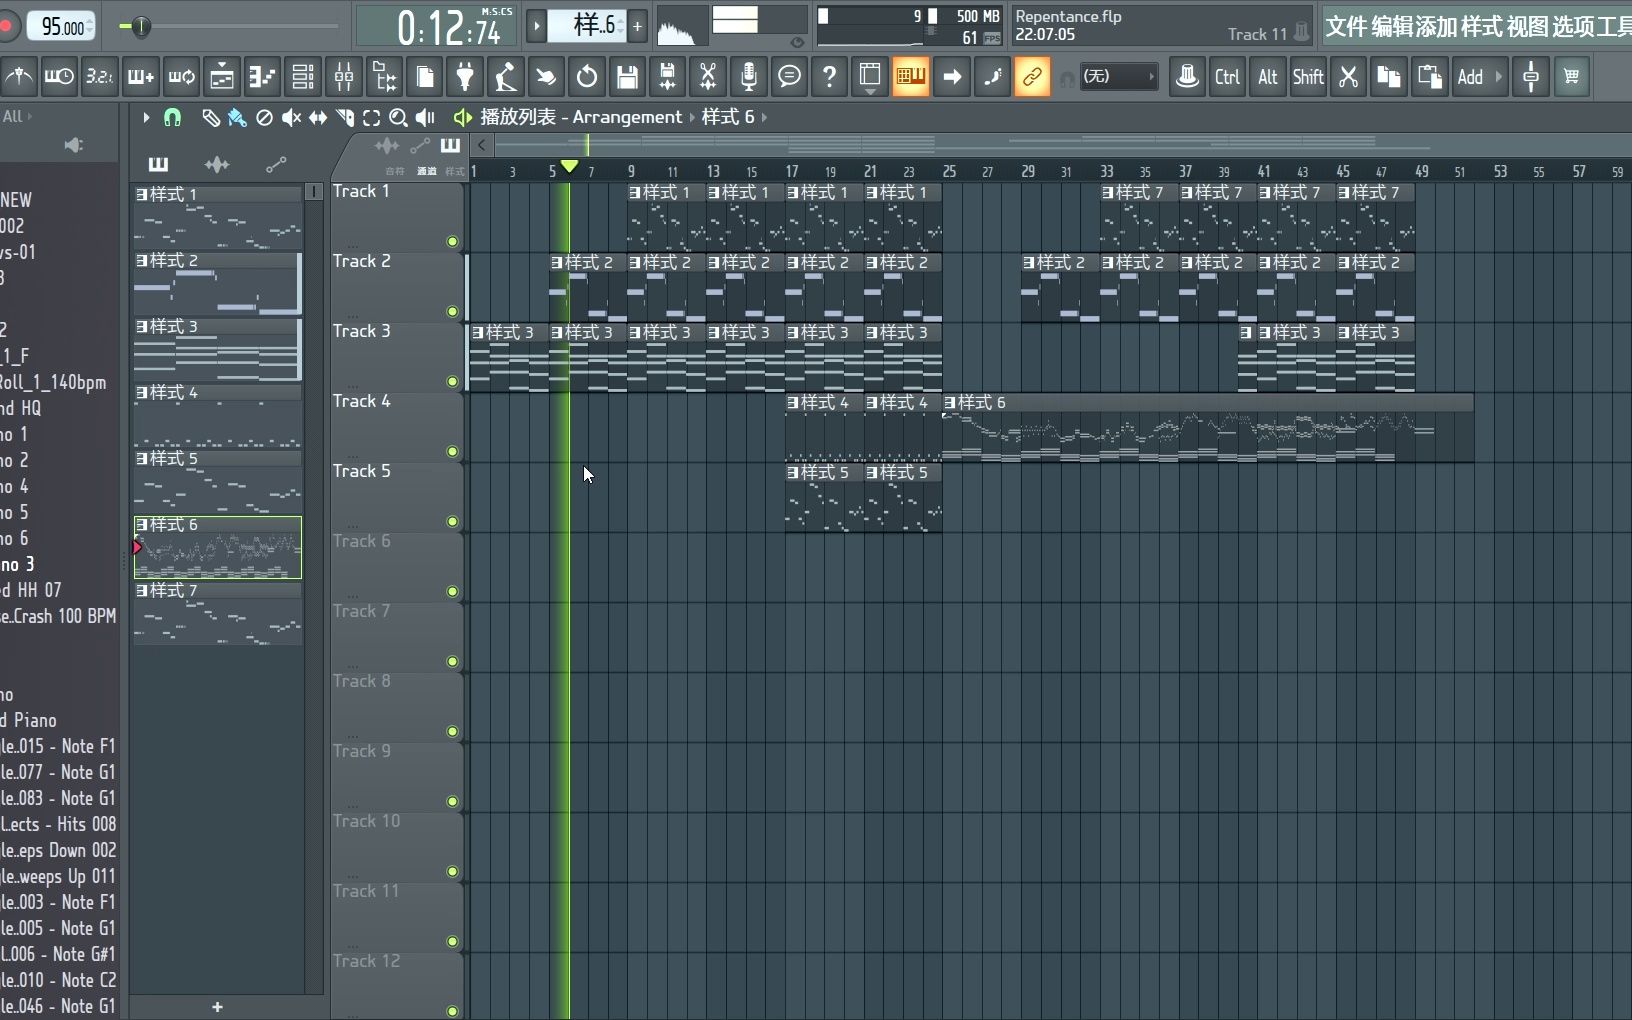This screenshot has height=1020, width=1632.
Task: Open the playlist options arrow menu
Action: (146, 118)
